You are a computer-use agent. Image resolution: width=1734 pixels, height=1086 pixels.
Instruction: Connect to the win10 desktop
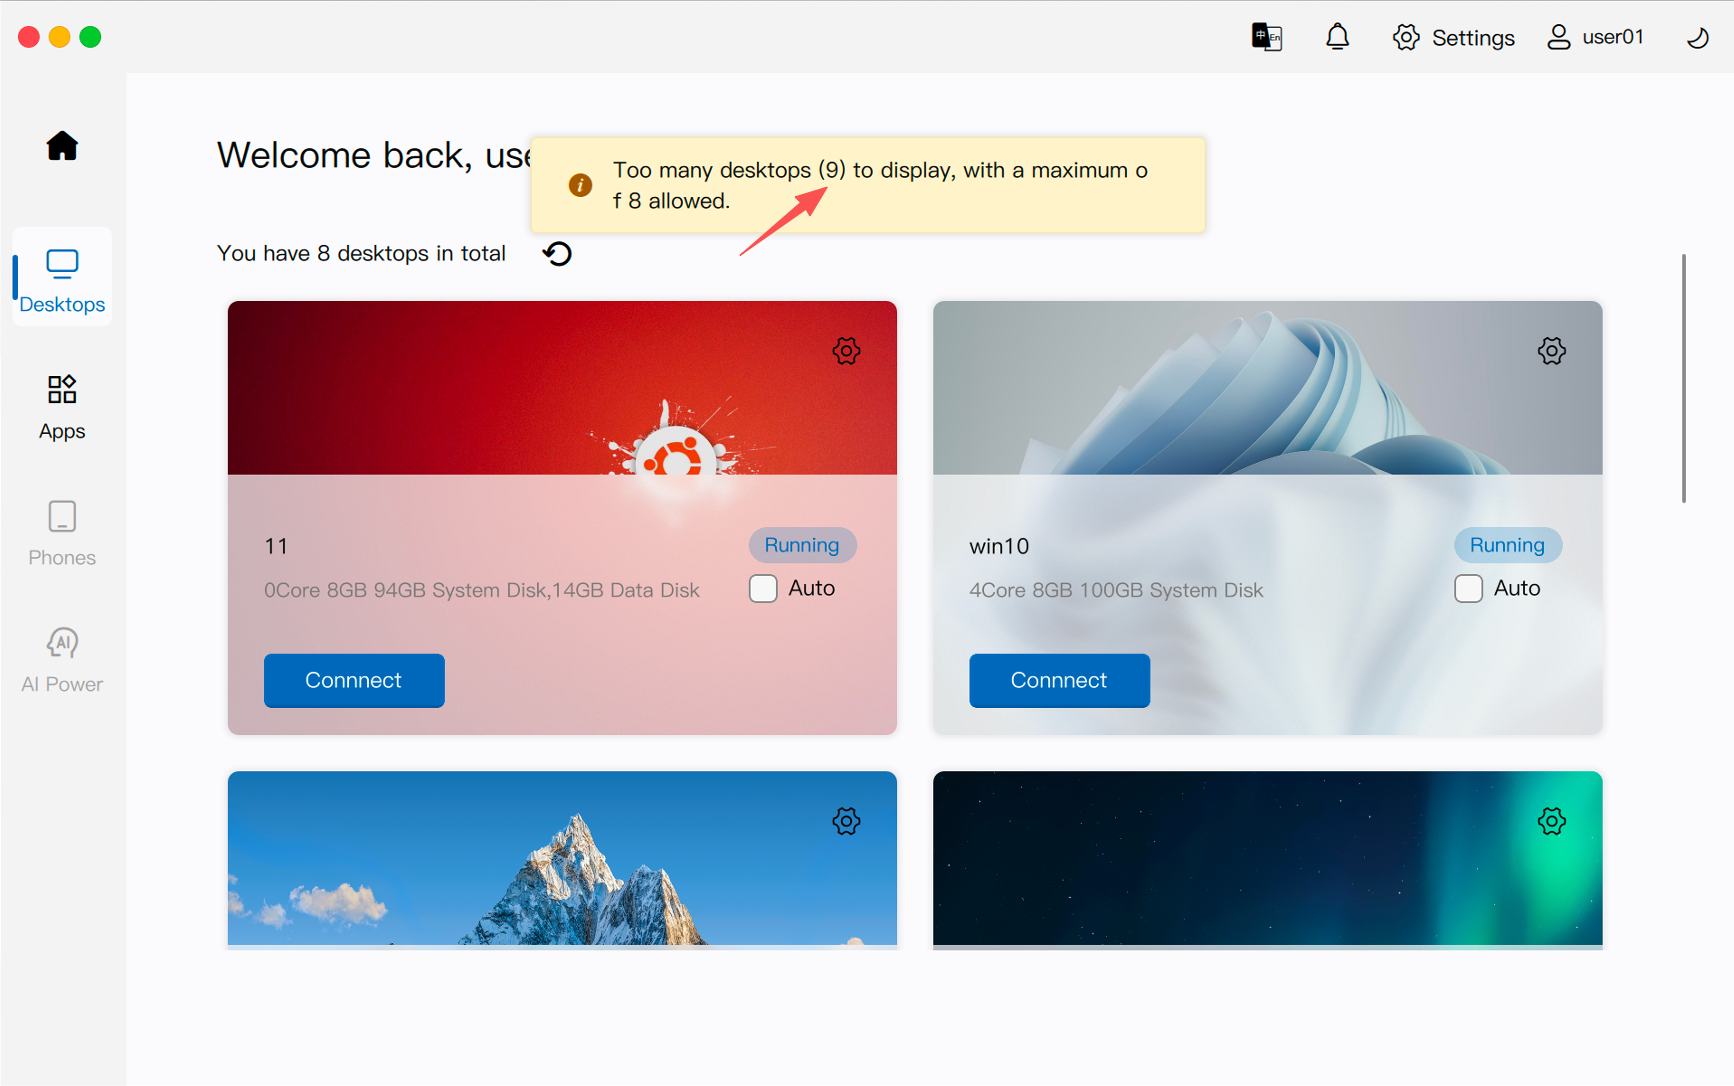[1059, 680]
